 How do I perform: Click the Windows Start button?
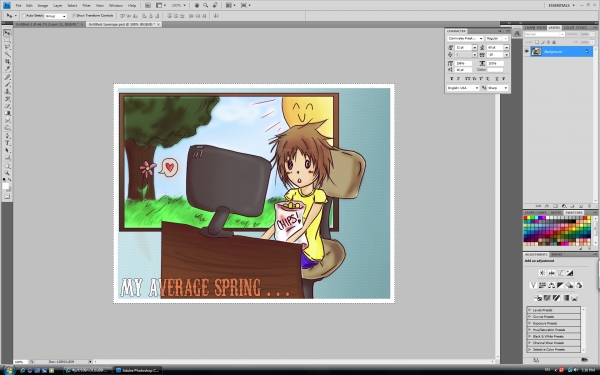[8, 370]
